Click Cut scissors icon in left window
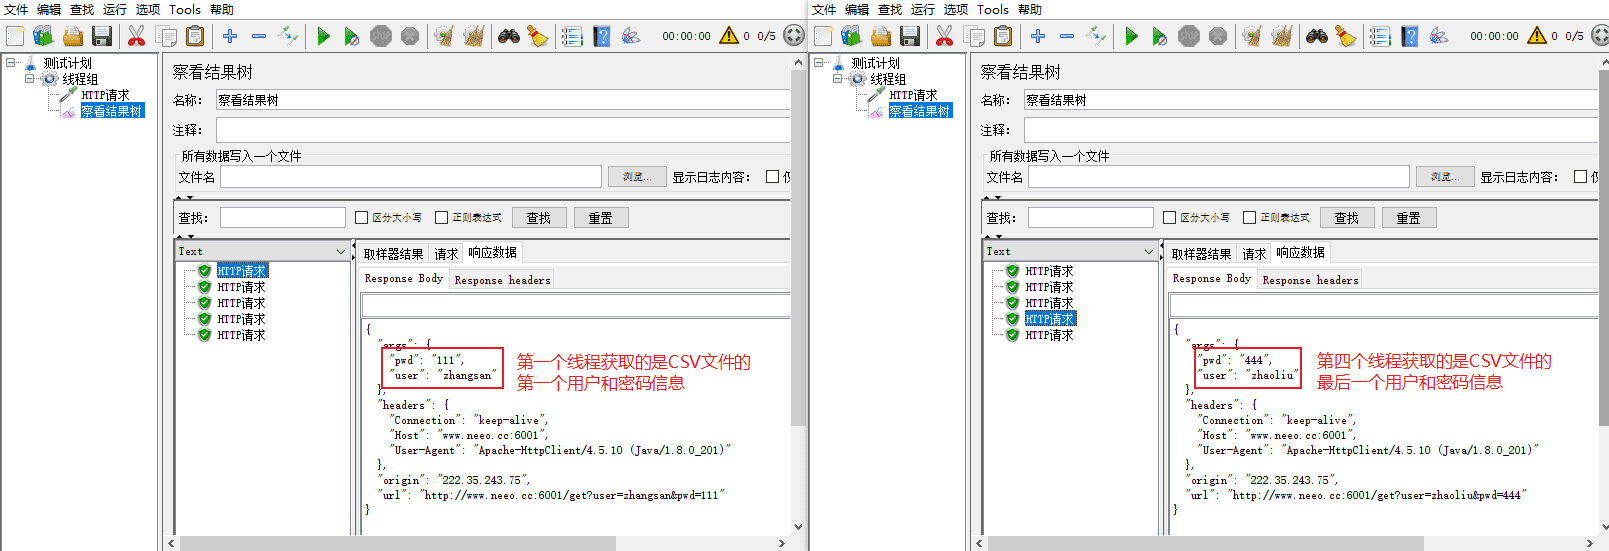The width and height of the screenshot is (1609, 551). pyautogui.click(x=137, y=36)
